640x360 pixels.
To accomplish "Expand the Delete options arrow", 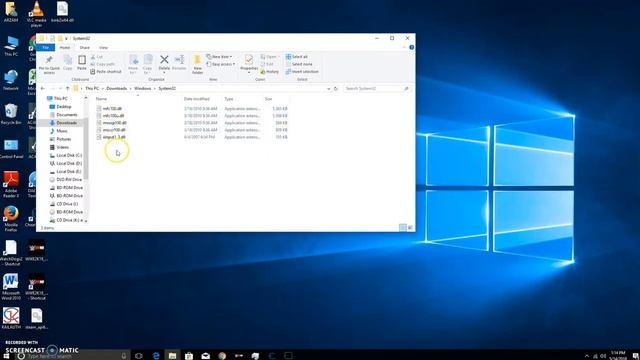I will tap(164, 73).
